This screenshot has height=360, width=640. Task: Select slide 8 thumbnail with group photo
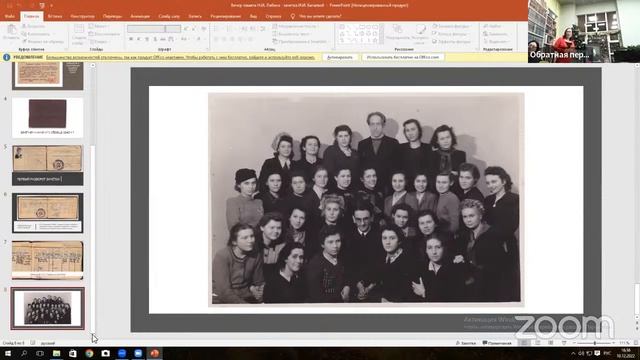[47, 308]
